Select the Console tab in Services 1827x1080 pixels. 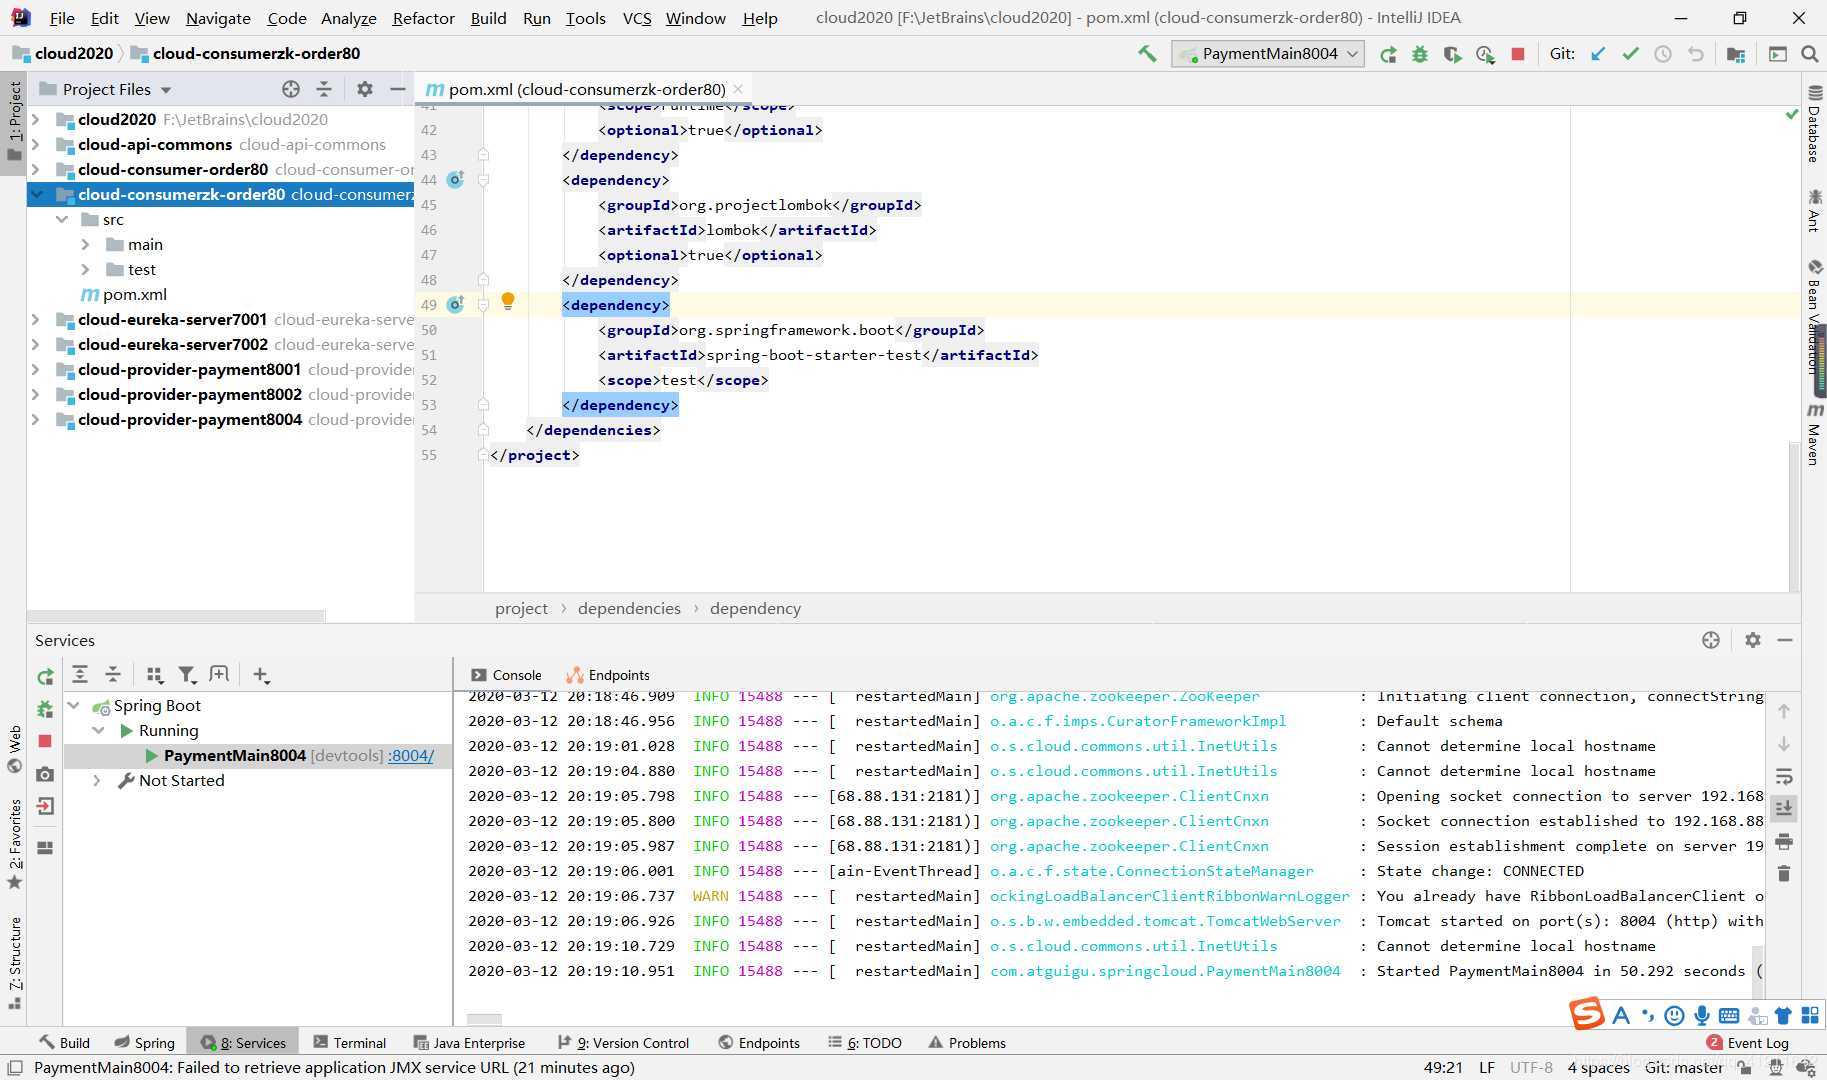click(506, 675)
